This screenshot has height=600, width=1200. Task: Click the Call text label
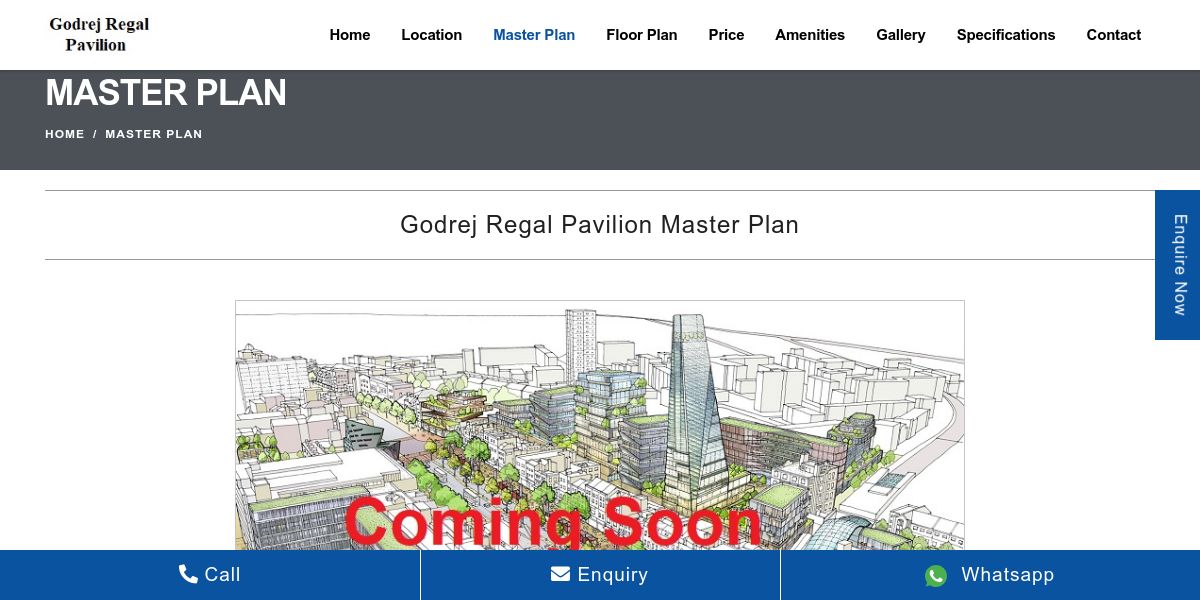coord(222,574)
